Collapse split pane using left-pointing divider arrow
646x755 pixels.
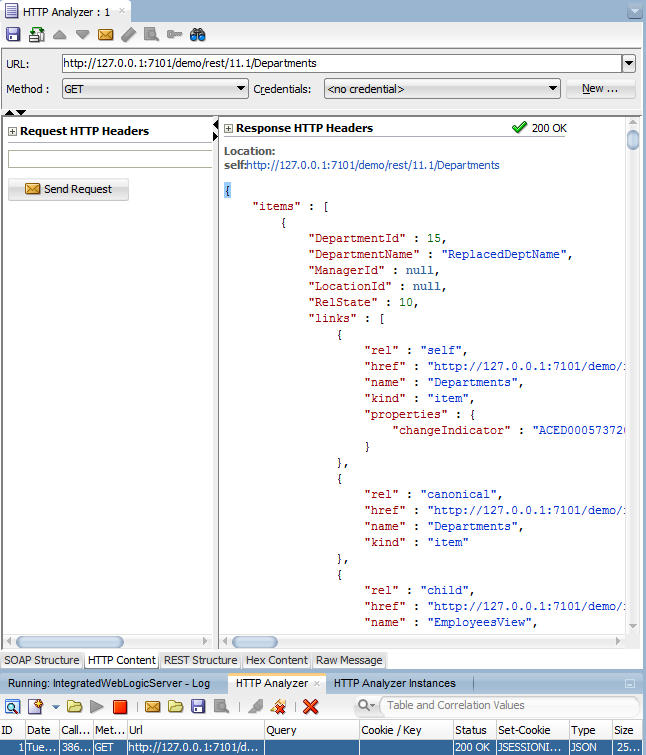pyautogui.click(x=215, y=126)
